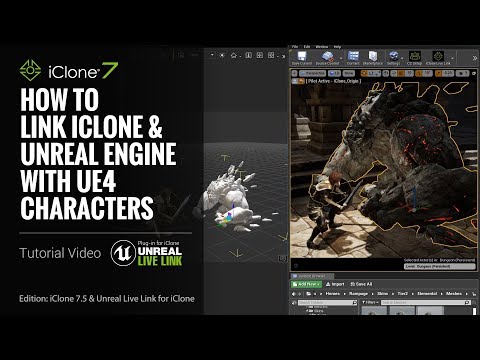Select Rampage in the breadcrumb path
Image resolution: width=480 pixels, height=360 pixels.
358,294
